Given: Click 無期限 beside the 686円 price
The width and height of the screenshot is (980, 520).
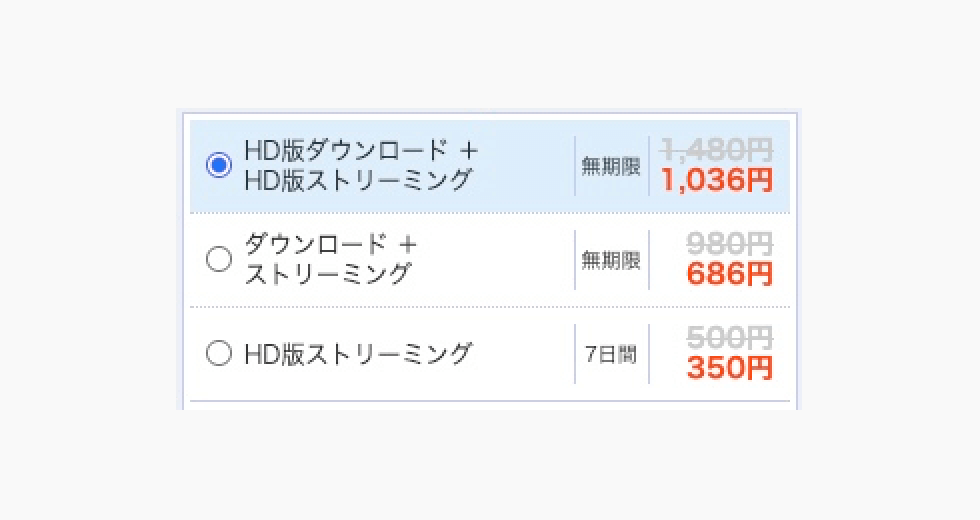Looking at the screenshot, I should [611, 260].
